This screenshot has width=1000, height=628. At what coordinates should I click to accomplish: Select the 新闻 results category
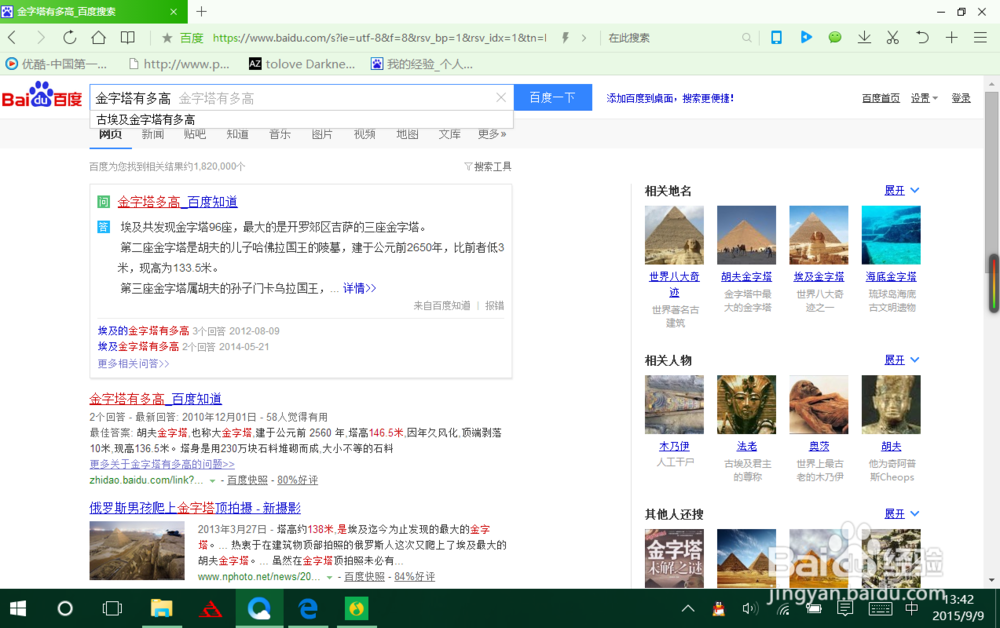coord(152,133)
